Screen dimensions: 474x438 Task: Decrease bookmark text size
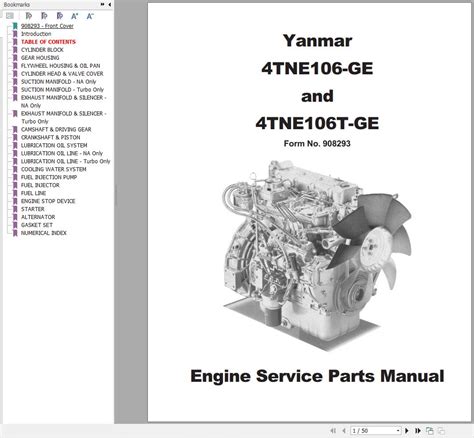click(90, 16)
